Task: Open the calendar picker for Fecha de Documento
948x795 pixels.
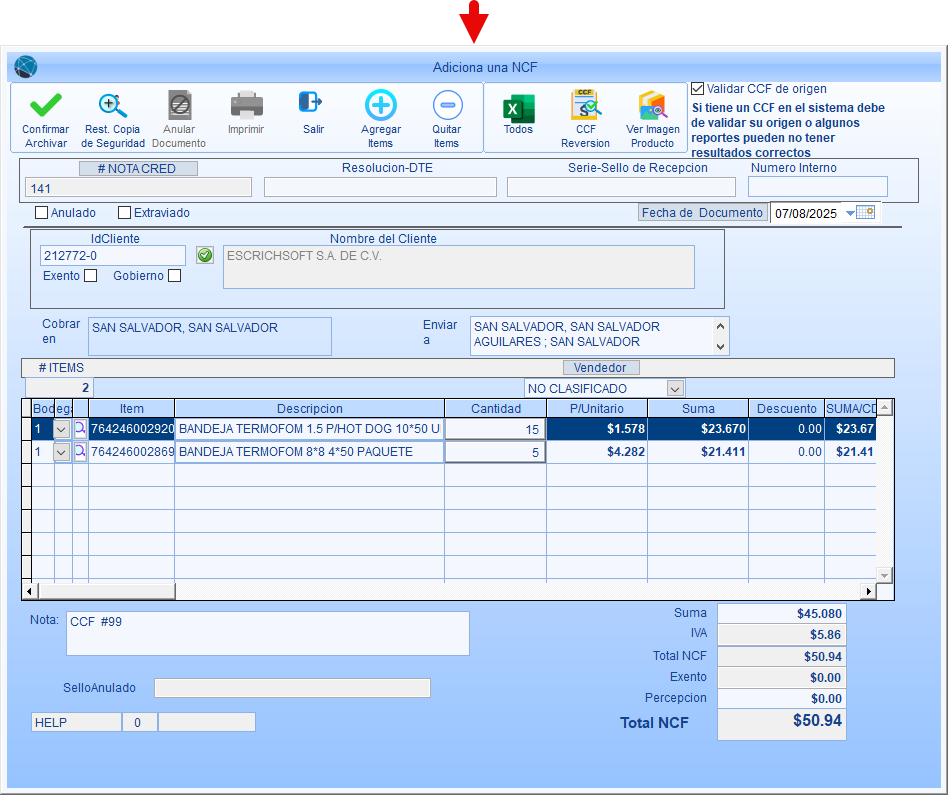Action: [866, 212]
